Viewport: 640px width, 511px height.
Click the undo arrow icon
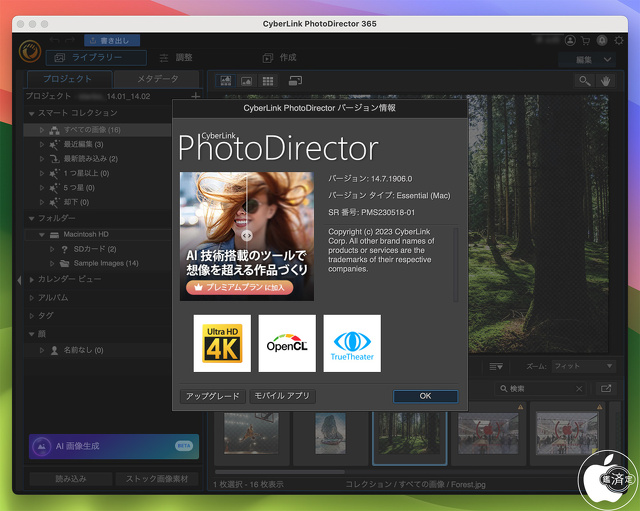click(55, 40)
